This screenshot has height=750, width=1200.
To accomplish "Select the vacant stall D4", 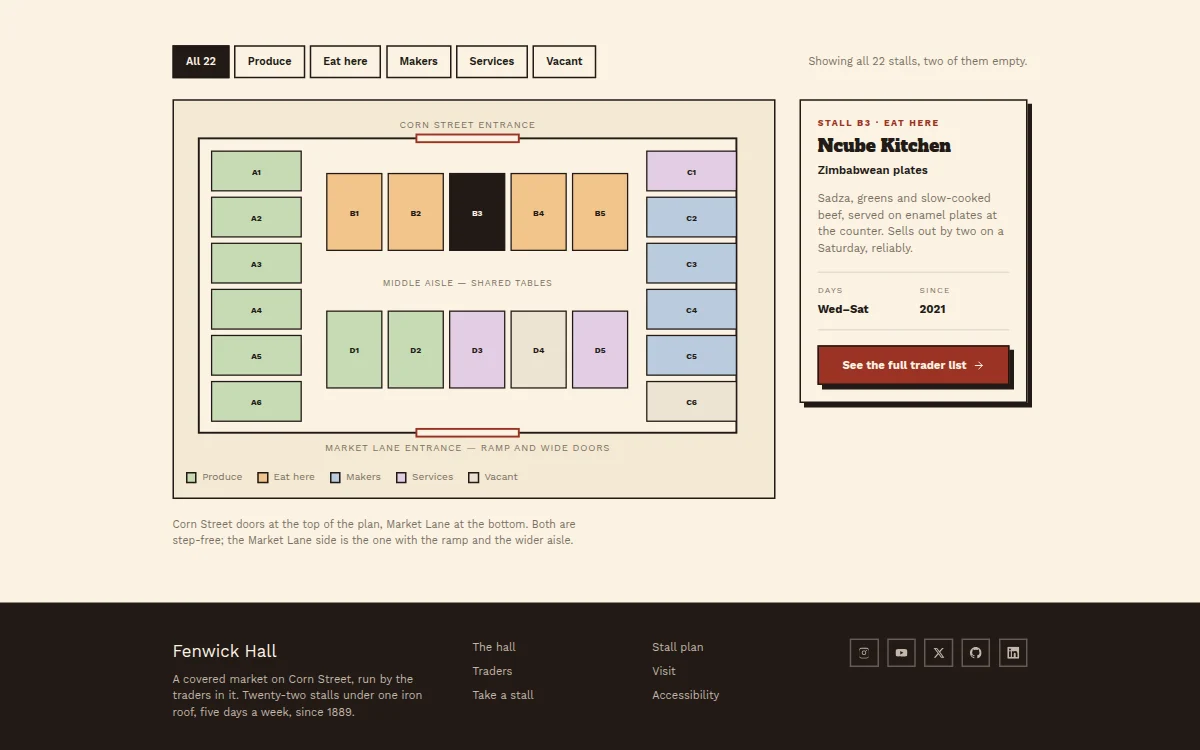I will (539, 350).
